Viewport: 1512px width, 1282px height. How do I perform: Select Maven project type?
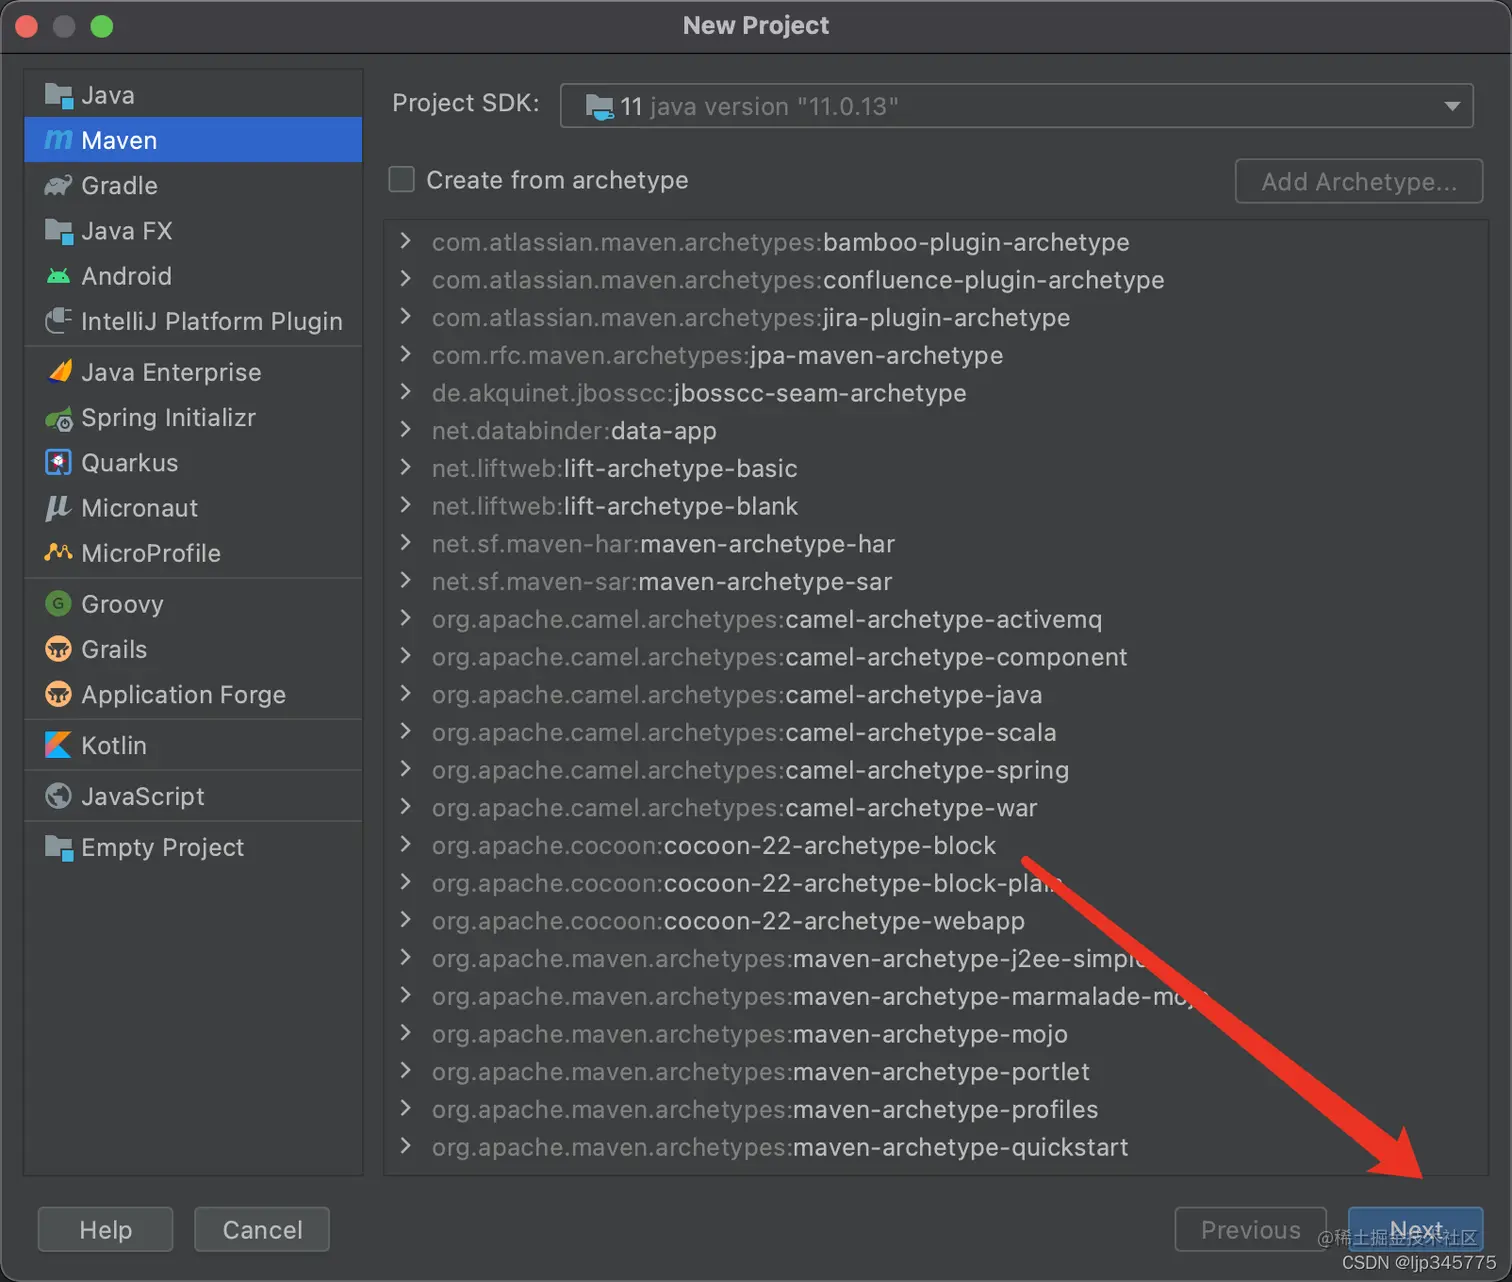(193, 140)
